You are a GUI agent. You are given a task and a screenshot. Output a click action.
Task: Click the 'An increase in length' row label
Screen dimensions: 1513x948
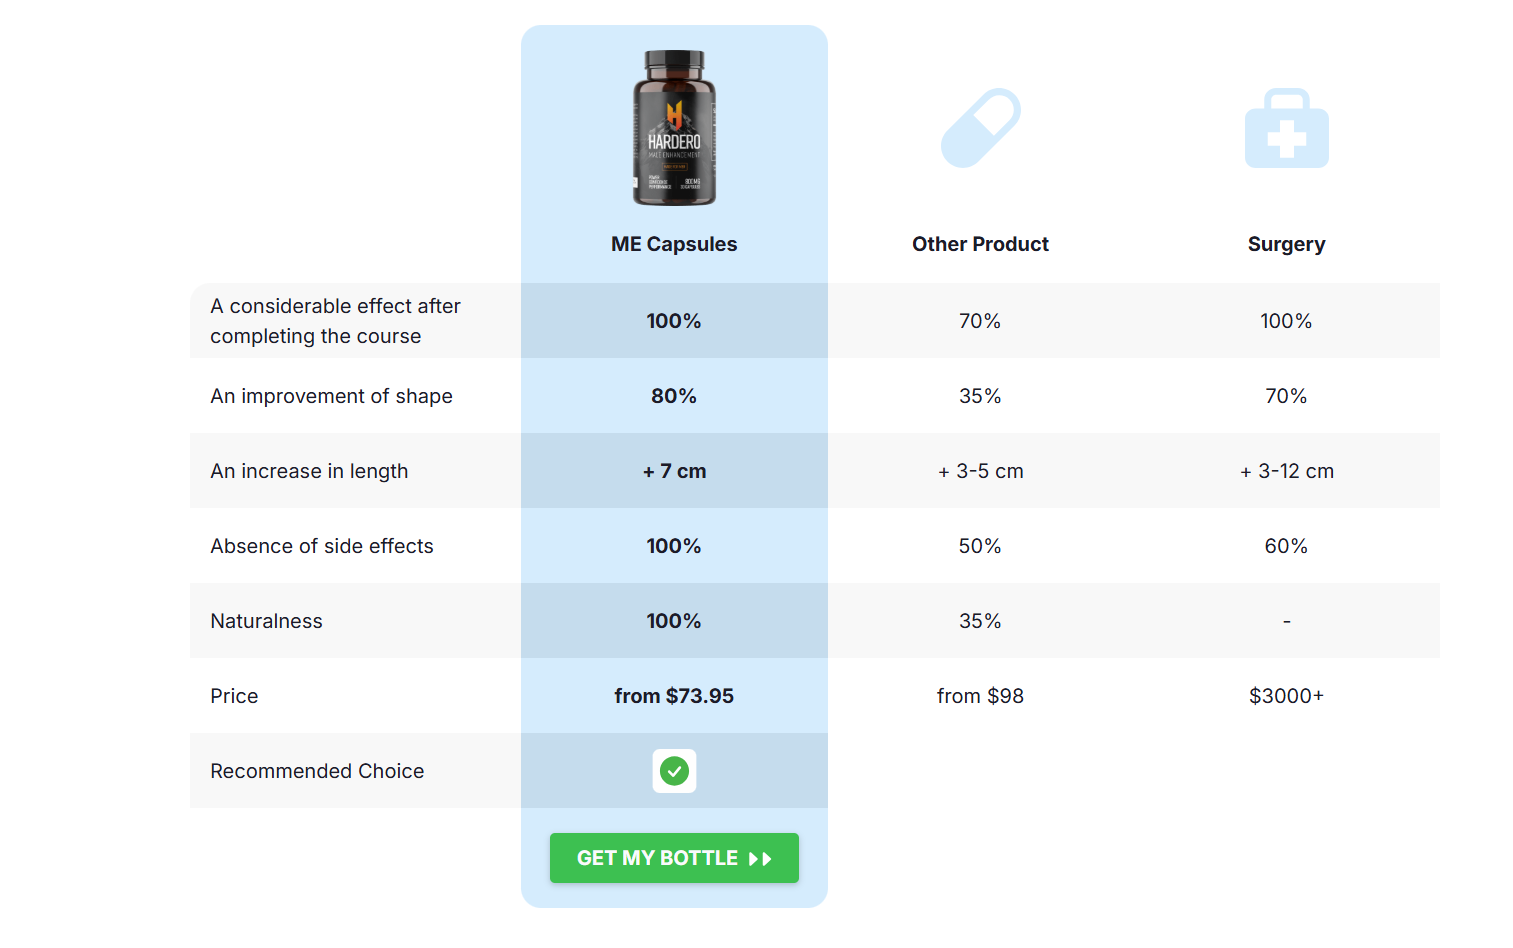(x=309, y=470)
